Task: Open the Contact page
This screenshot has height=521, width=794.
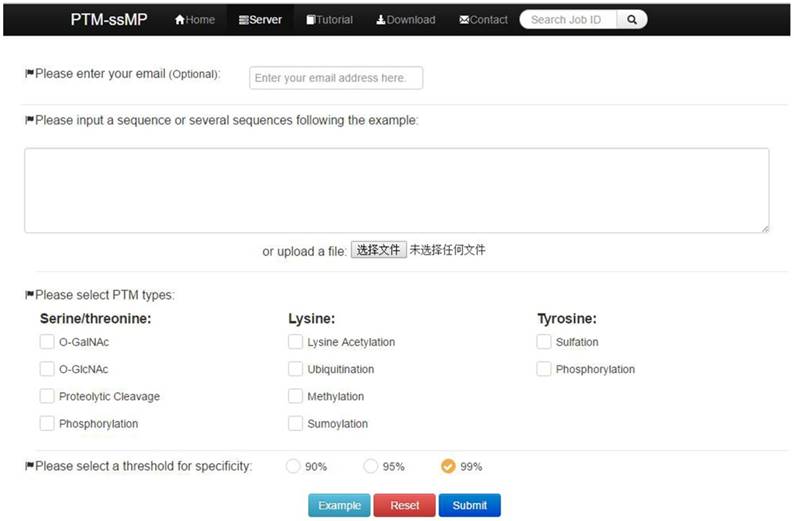Action: (483, 20)
